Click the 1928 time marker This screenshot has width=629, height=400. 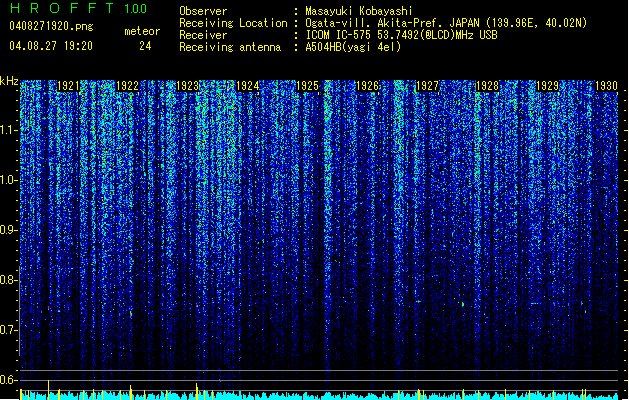[x=487, y=86]
